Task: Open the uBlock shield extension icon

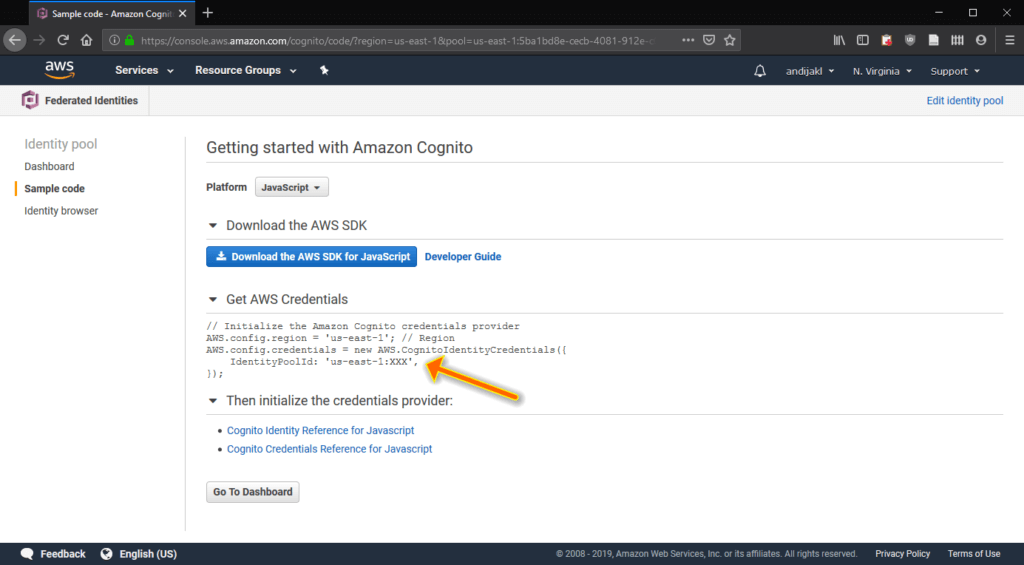Action: [910, 40]
